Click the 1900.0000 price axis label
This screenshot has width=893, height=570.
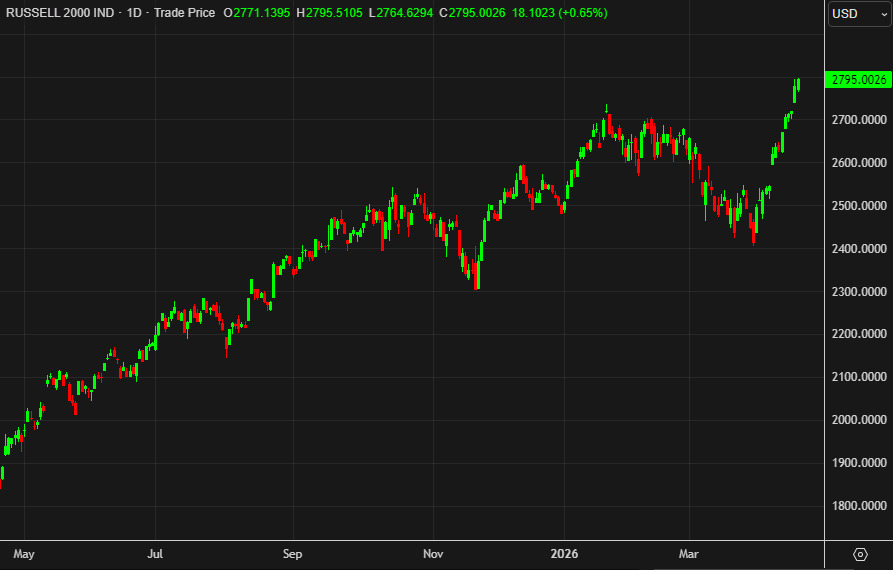pos(859,463)
